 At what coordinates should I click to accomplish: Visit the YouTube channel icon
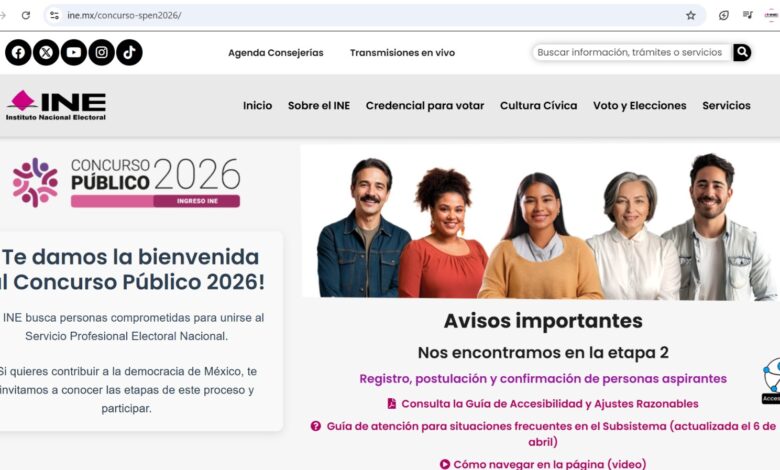(x=74, y=52)
